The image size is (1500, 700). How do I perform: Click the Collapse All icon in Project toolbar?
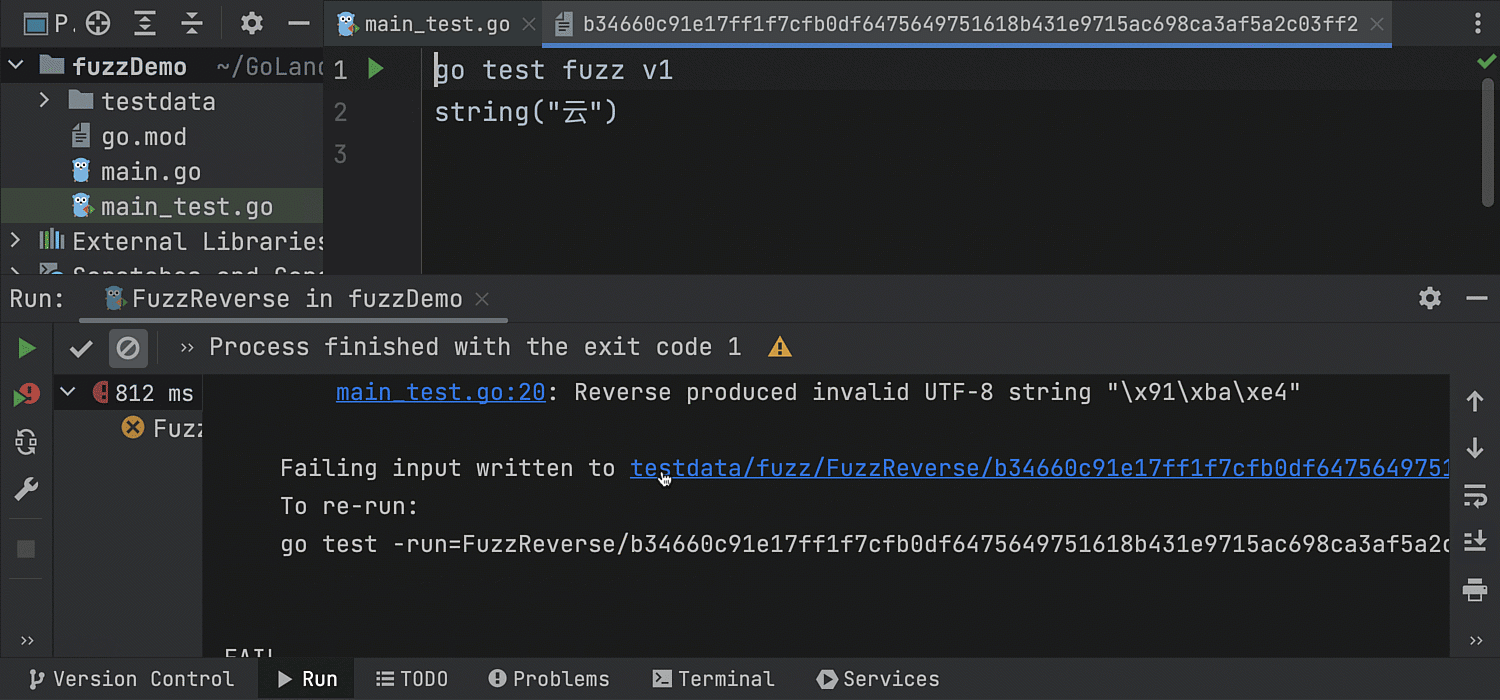(x=192, y=23)
